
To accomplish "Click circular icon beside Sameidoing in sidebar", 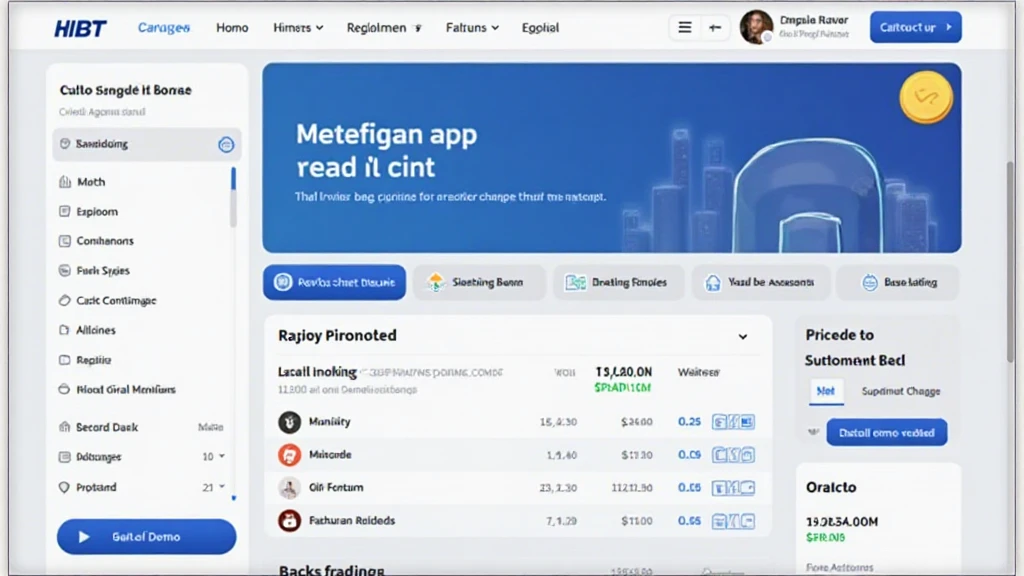I will [226, 145].
